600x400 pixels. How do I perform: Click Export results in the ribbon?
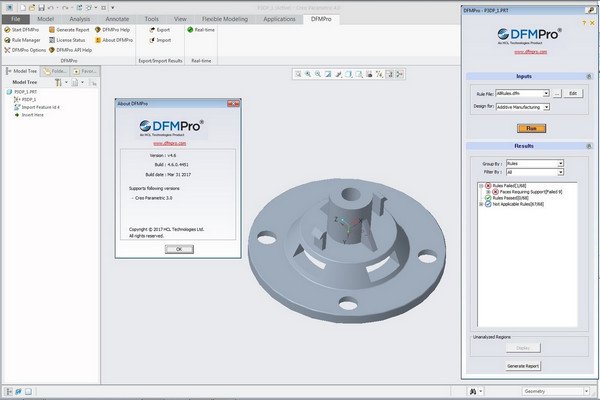(160, 29)
